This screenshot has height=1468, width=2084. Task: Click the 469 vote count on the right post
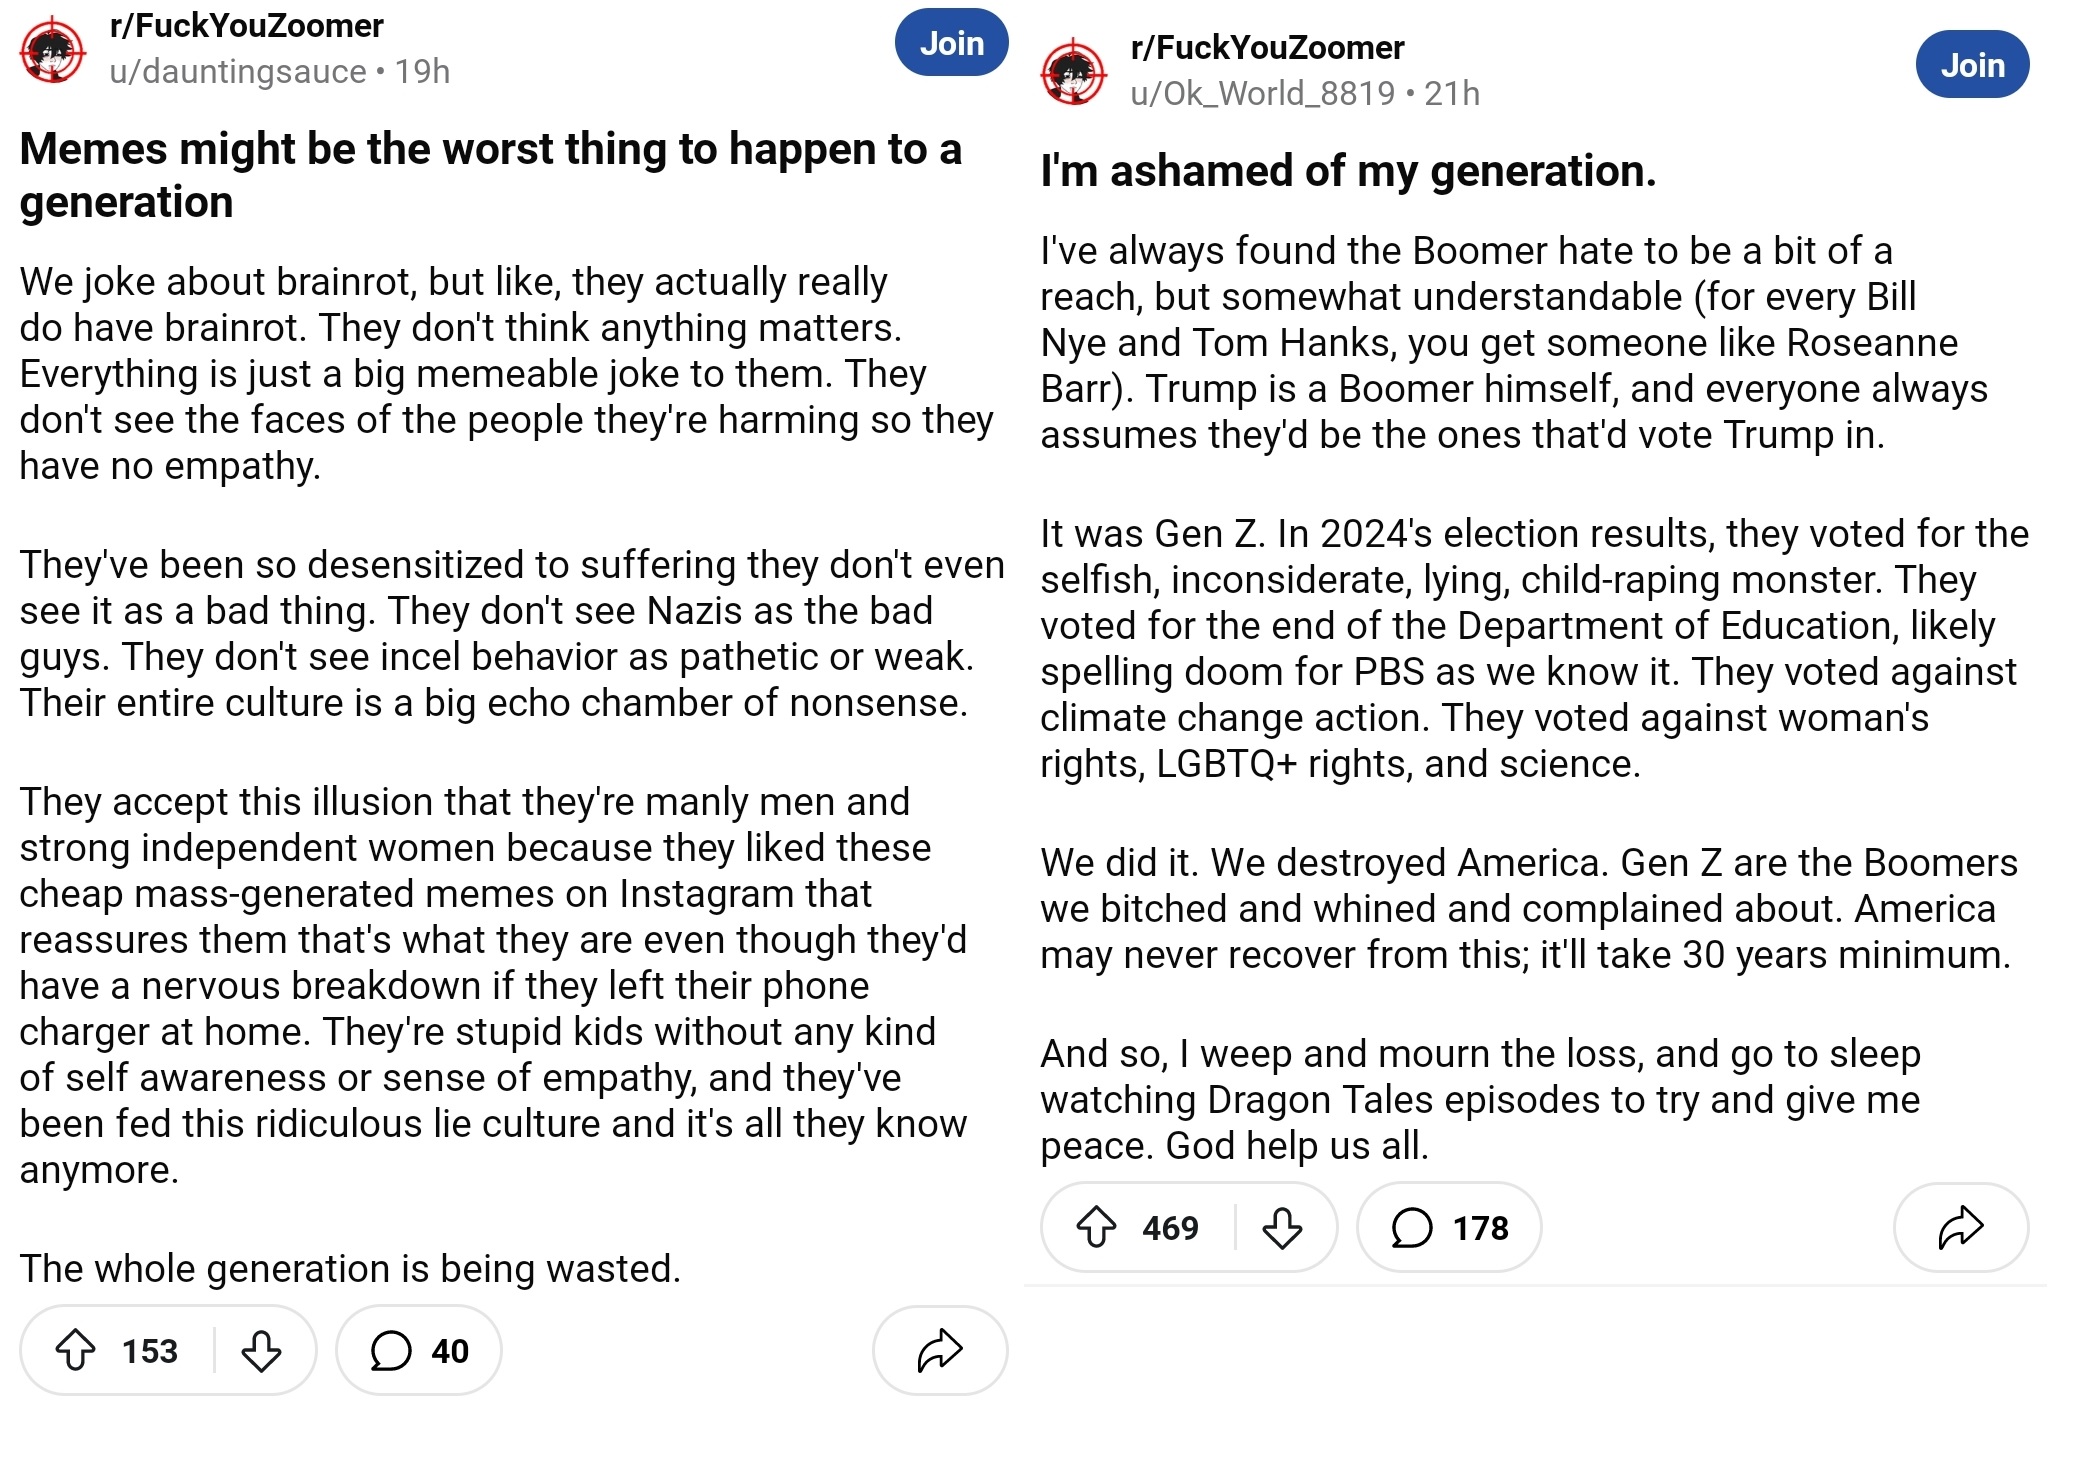coord(1170,1228)
